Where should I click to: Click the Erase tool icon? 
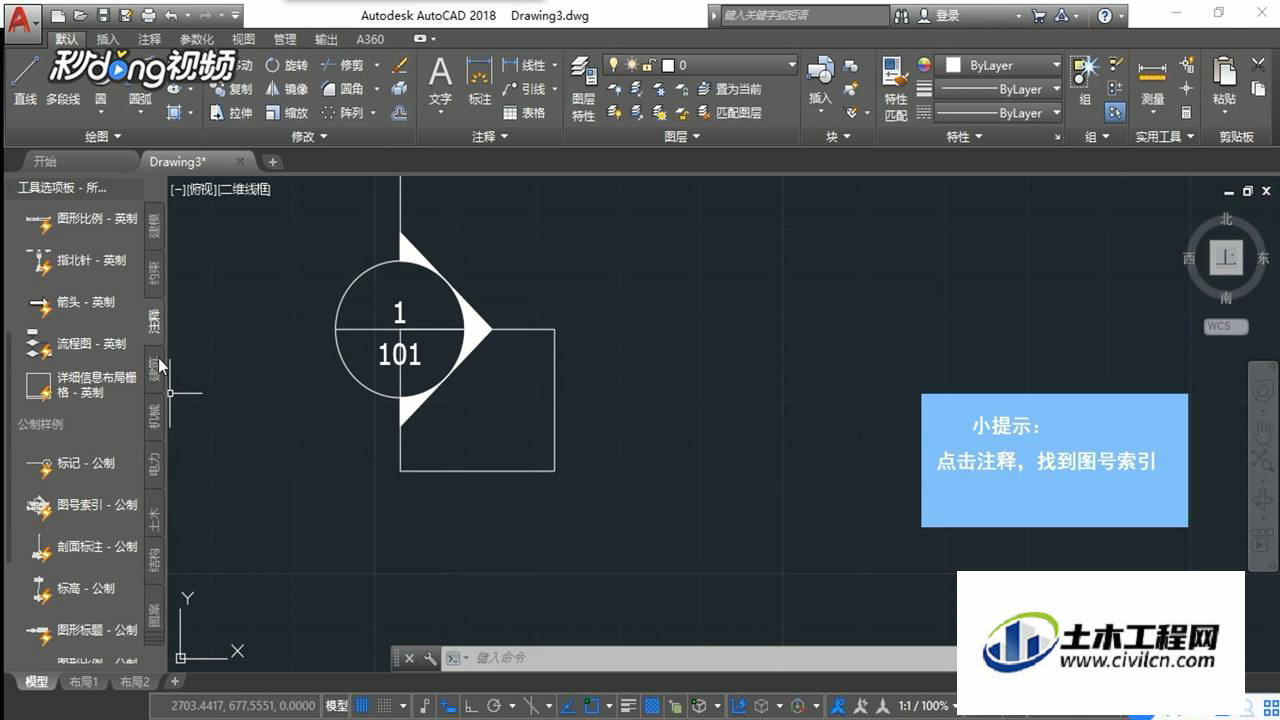click(x=399, y=65)
